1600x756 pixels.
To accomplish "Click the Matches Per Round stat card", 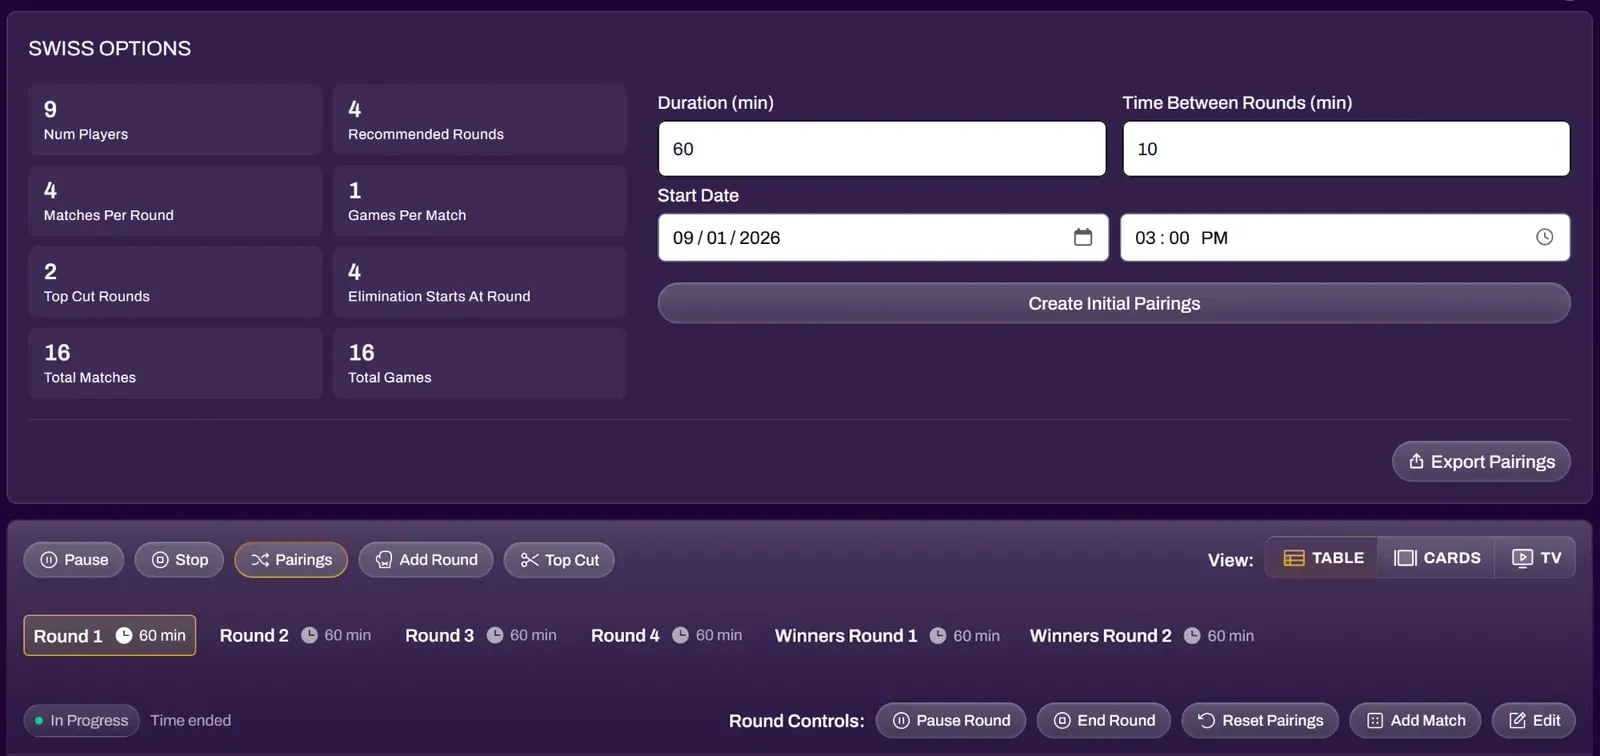I will pos(175,201).
